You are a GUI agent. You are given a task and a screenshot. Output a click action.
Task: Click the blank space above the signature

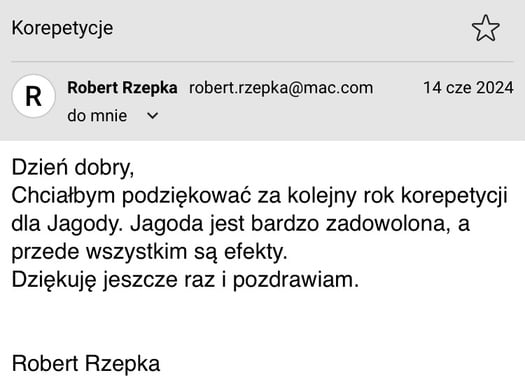262,323
